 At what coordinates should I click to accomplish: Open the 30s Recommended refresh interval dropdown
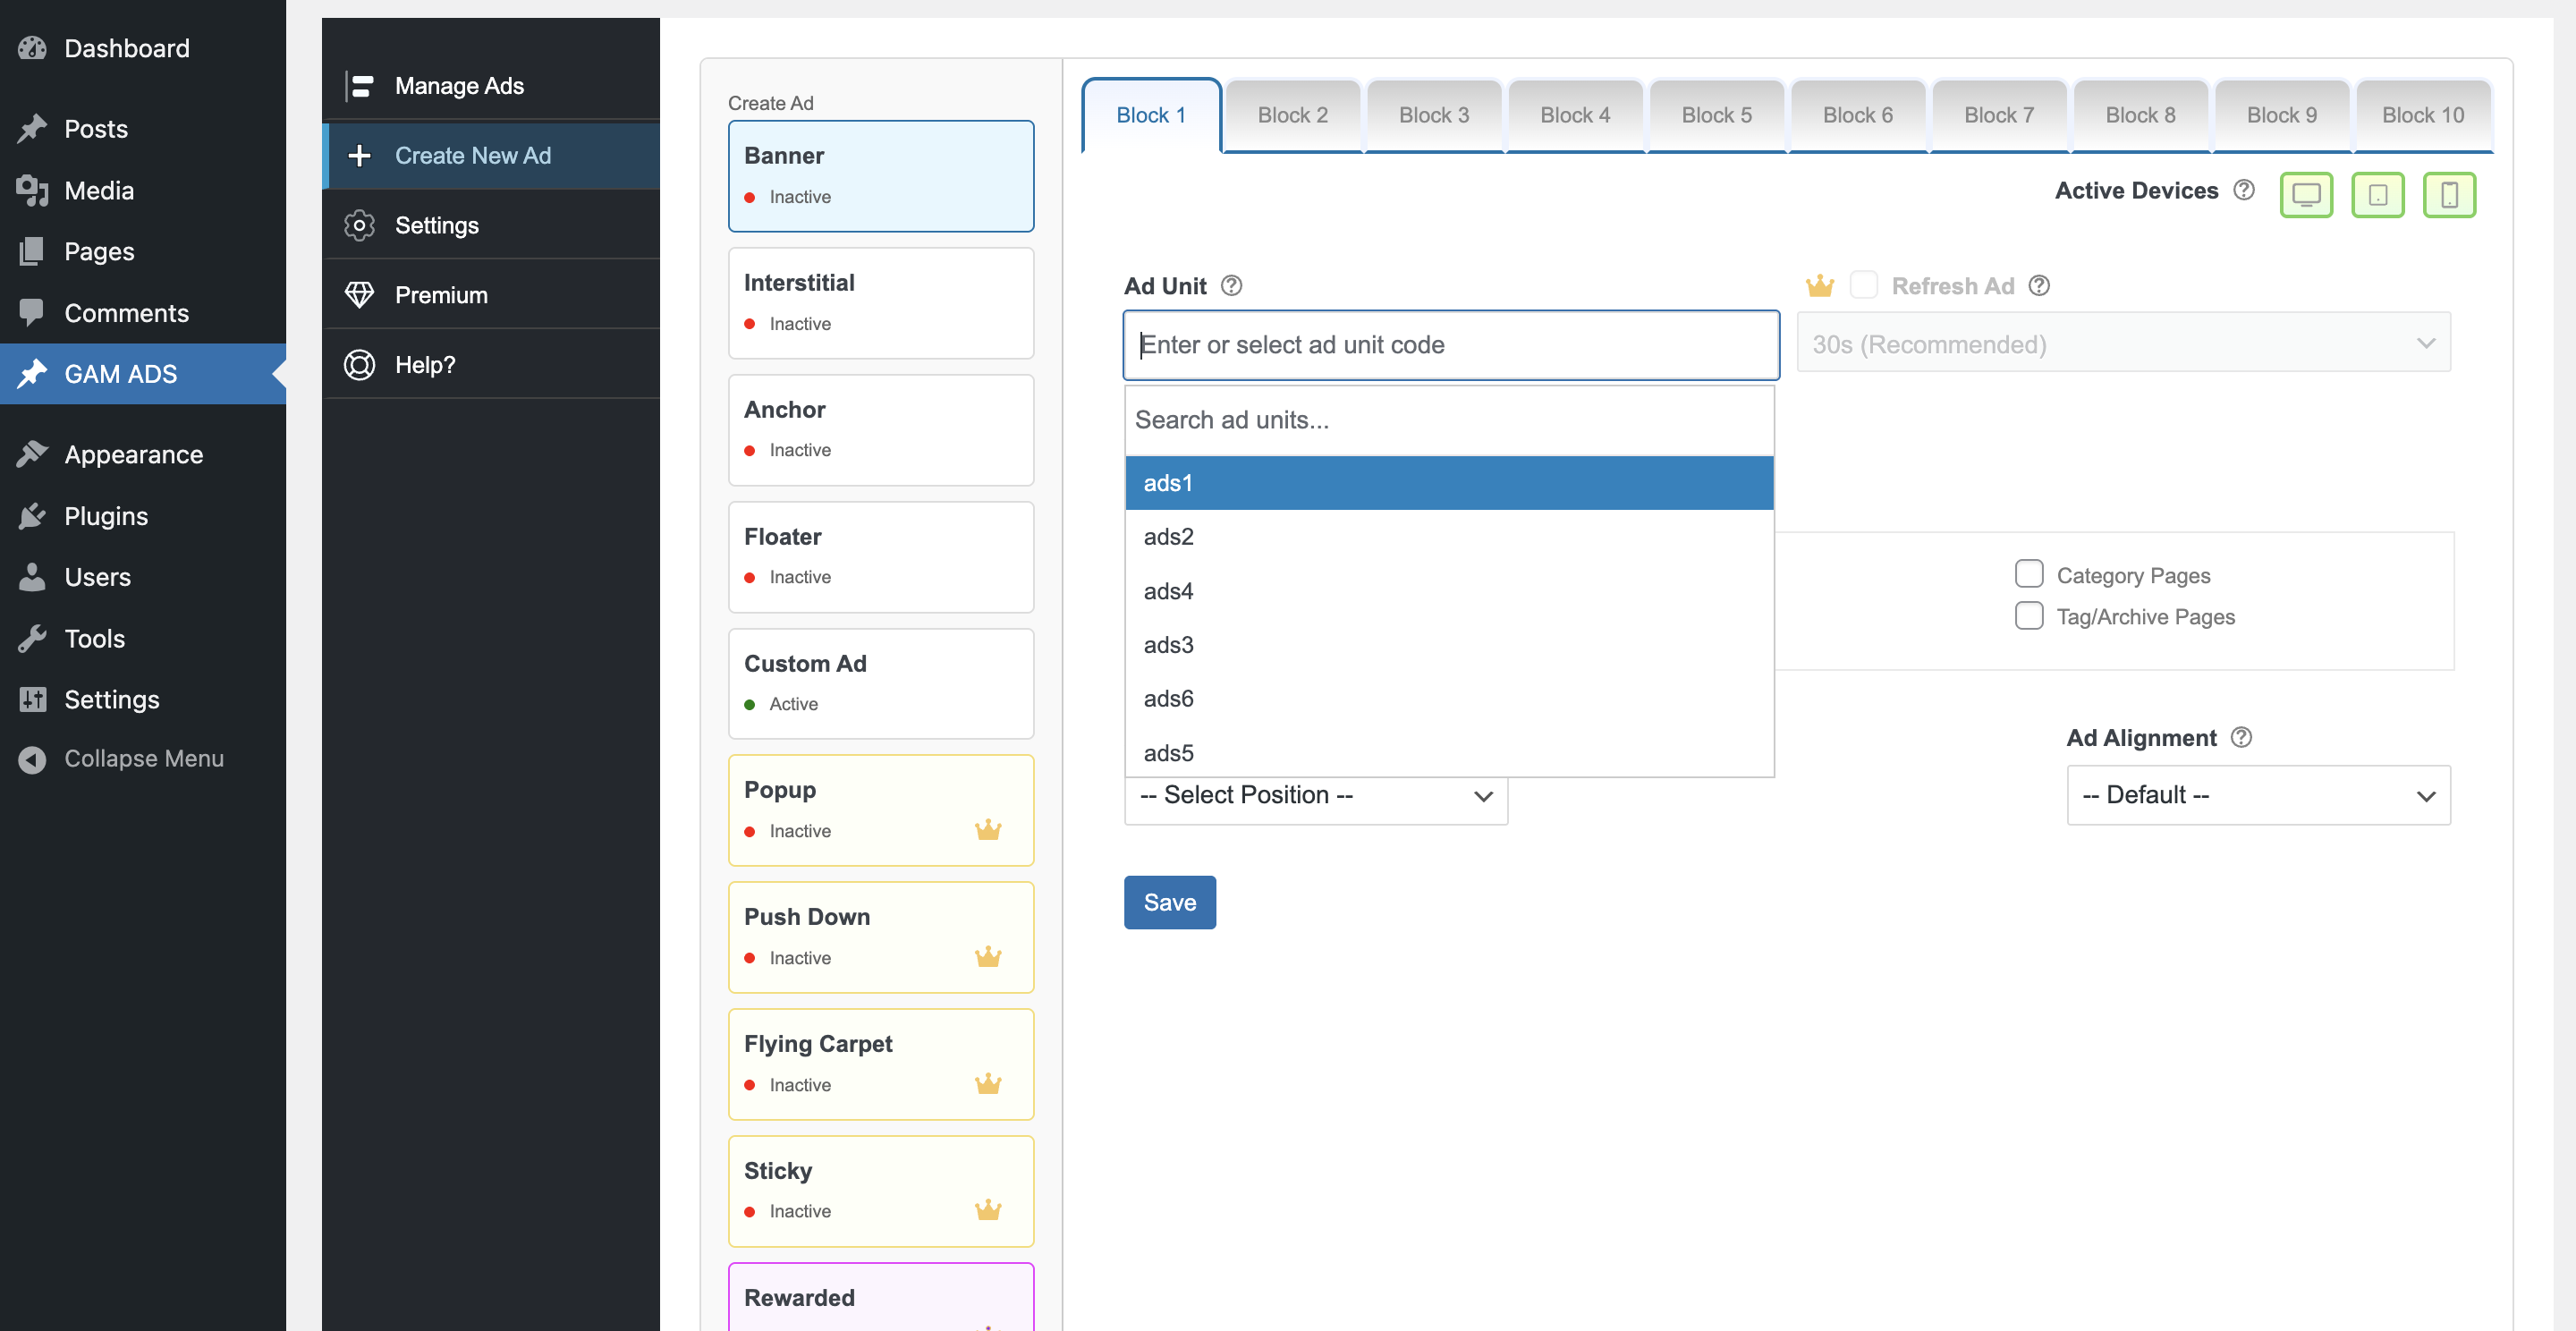pyautogui.click(x=2124, y=343)
